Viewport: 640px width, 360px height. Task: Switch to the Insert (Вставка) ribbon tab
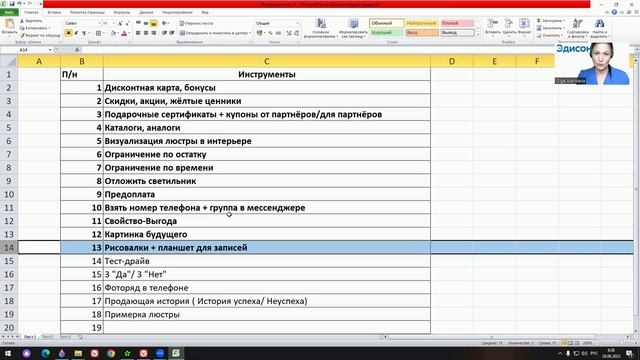coord(54,12)
